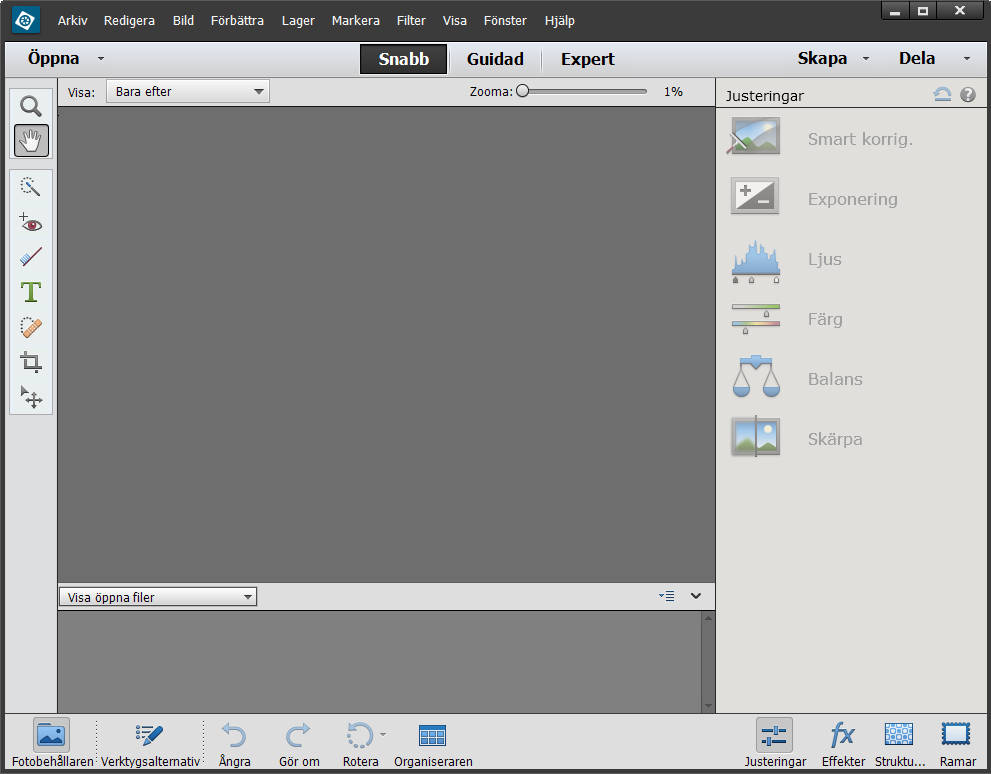Open the Justeringar help question mark
This screenshot has height=774, width=991.
coord(968,95)
